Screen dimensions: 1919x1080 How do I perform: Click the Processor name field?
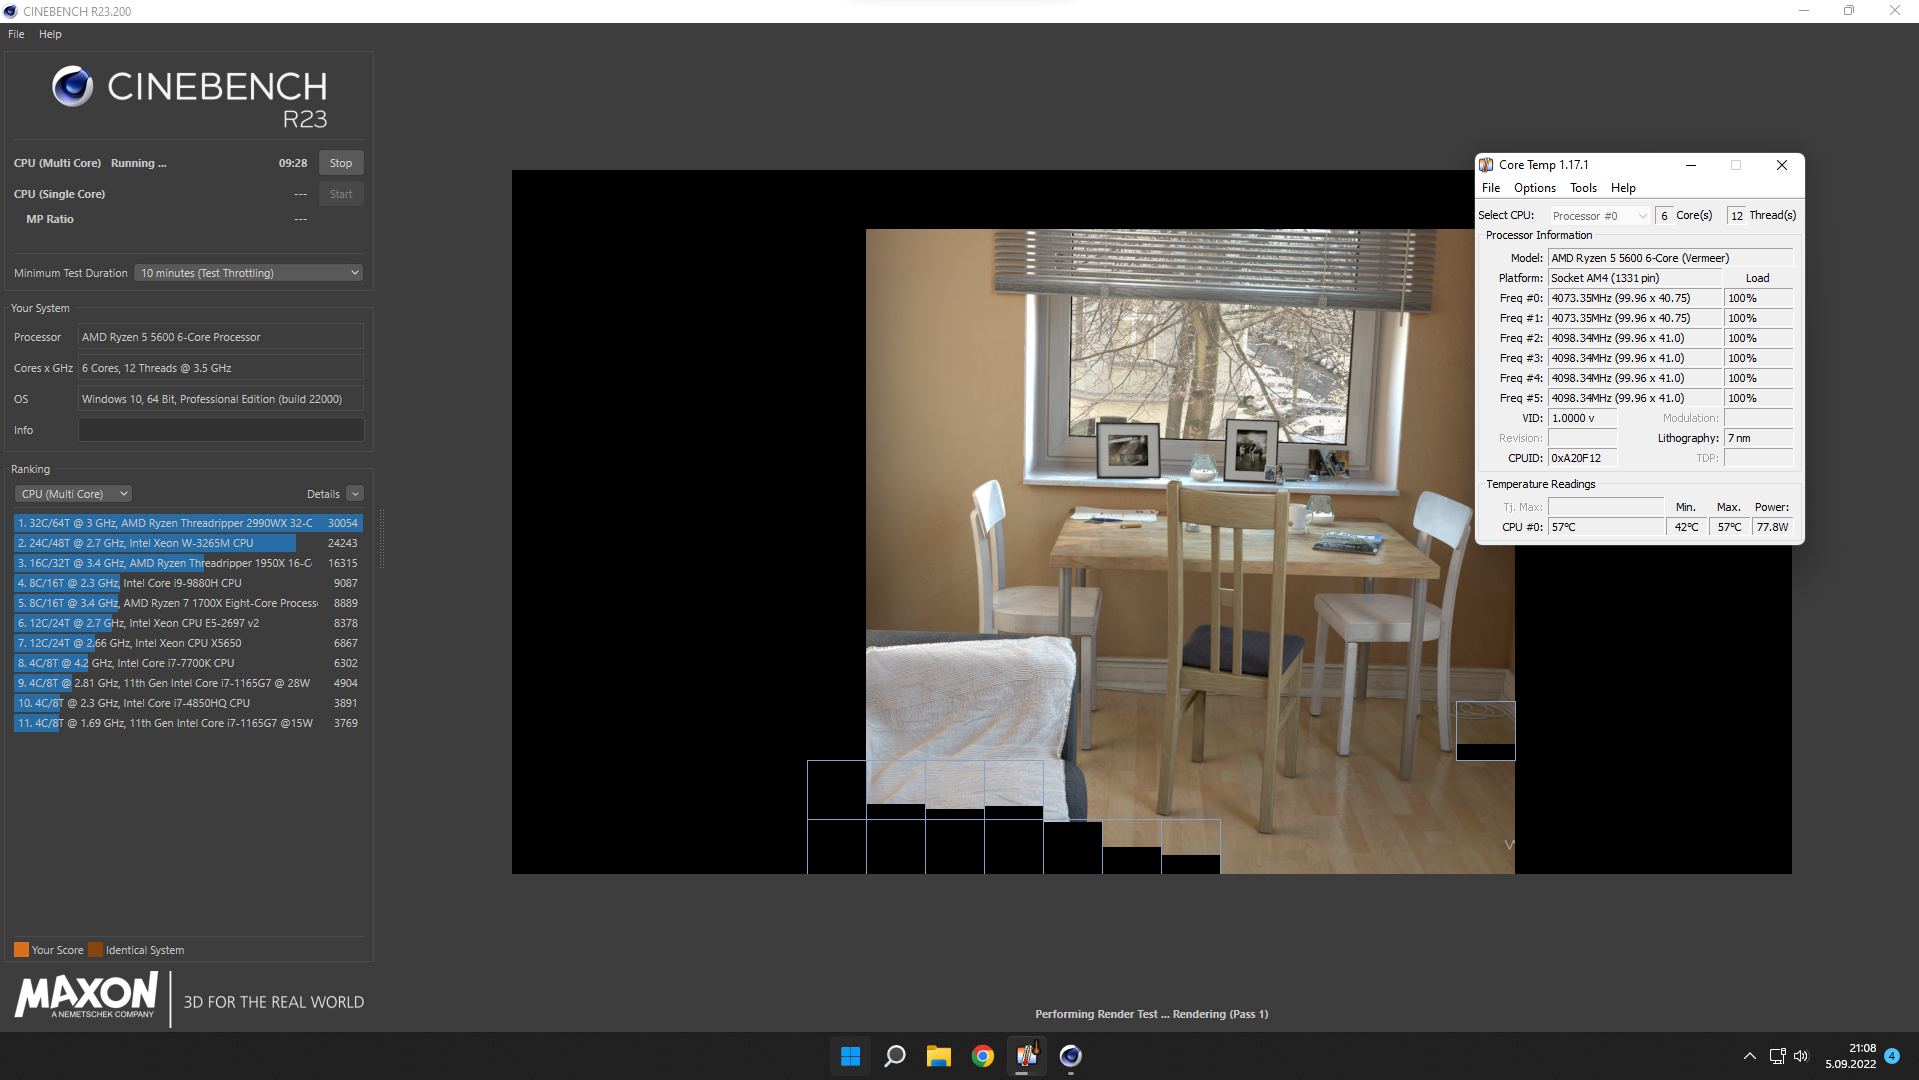(221, 337)
